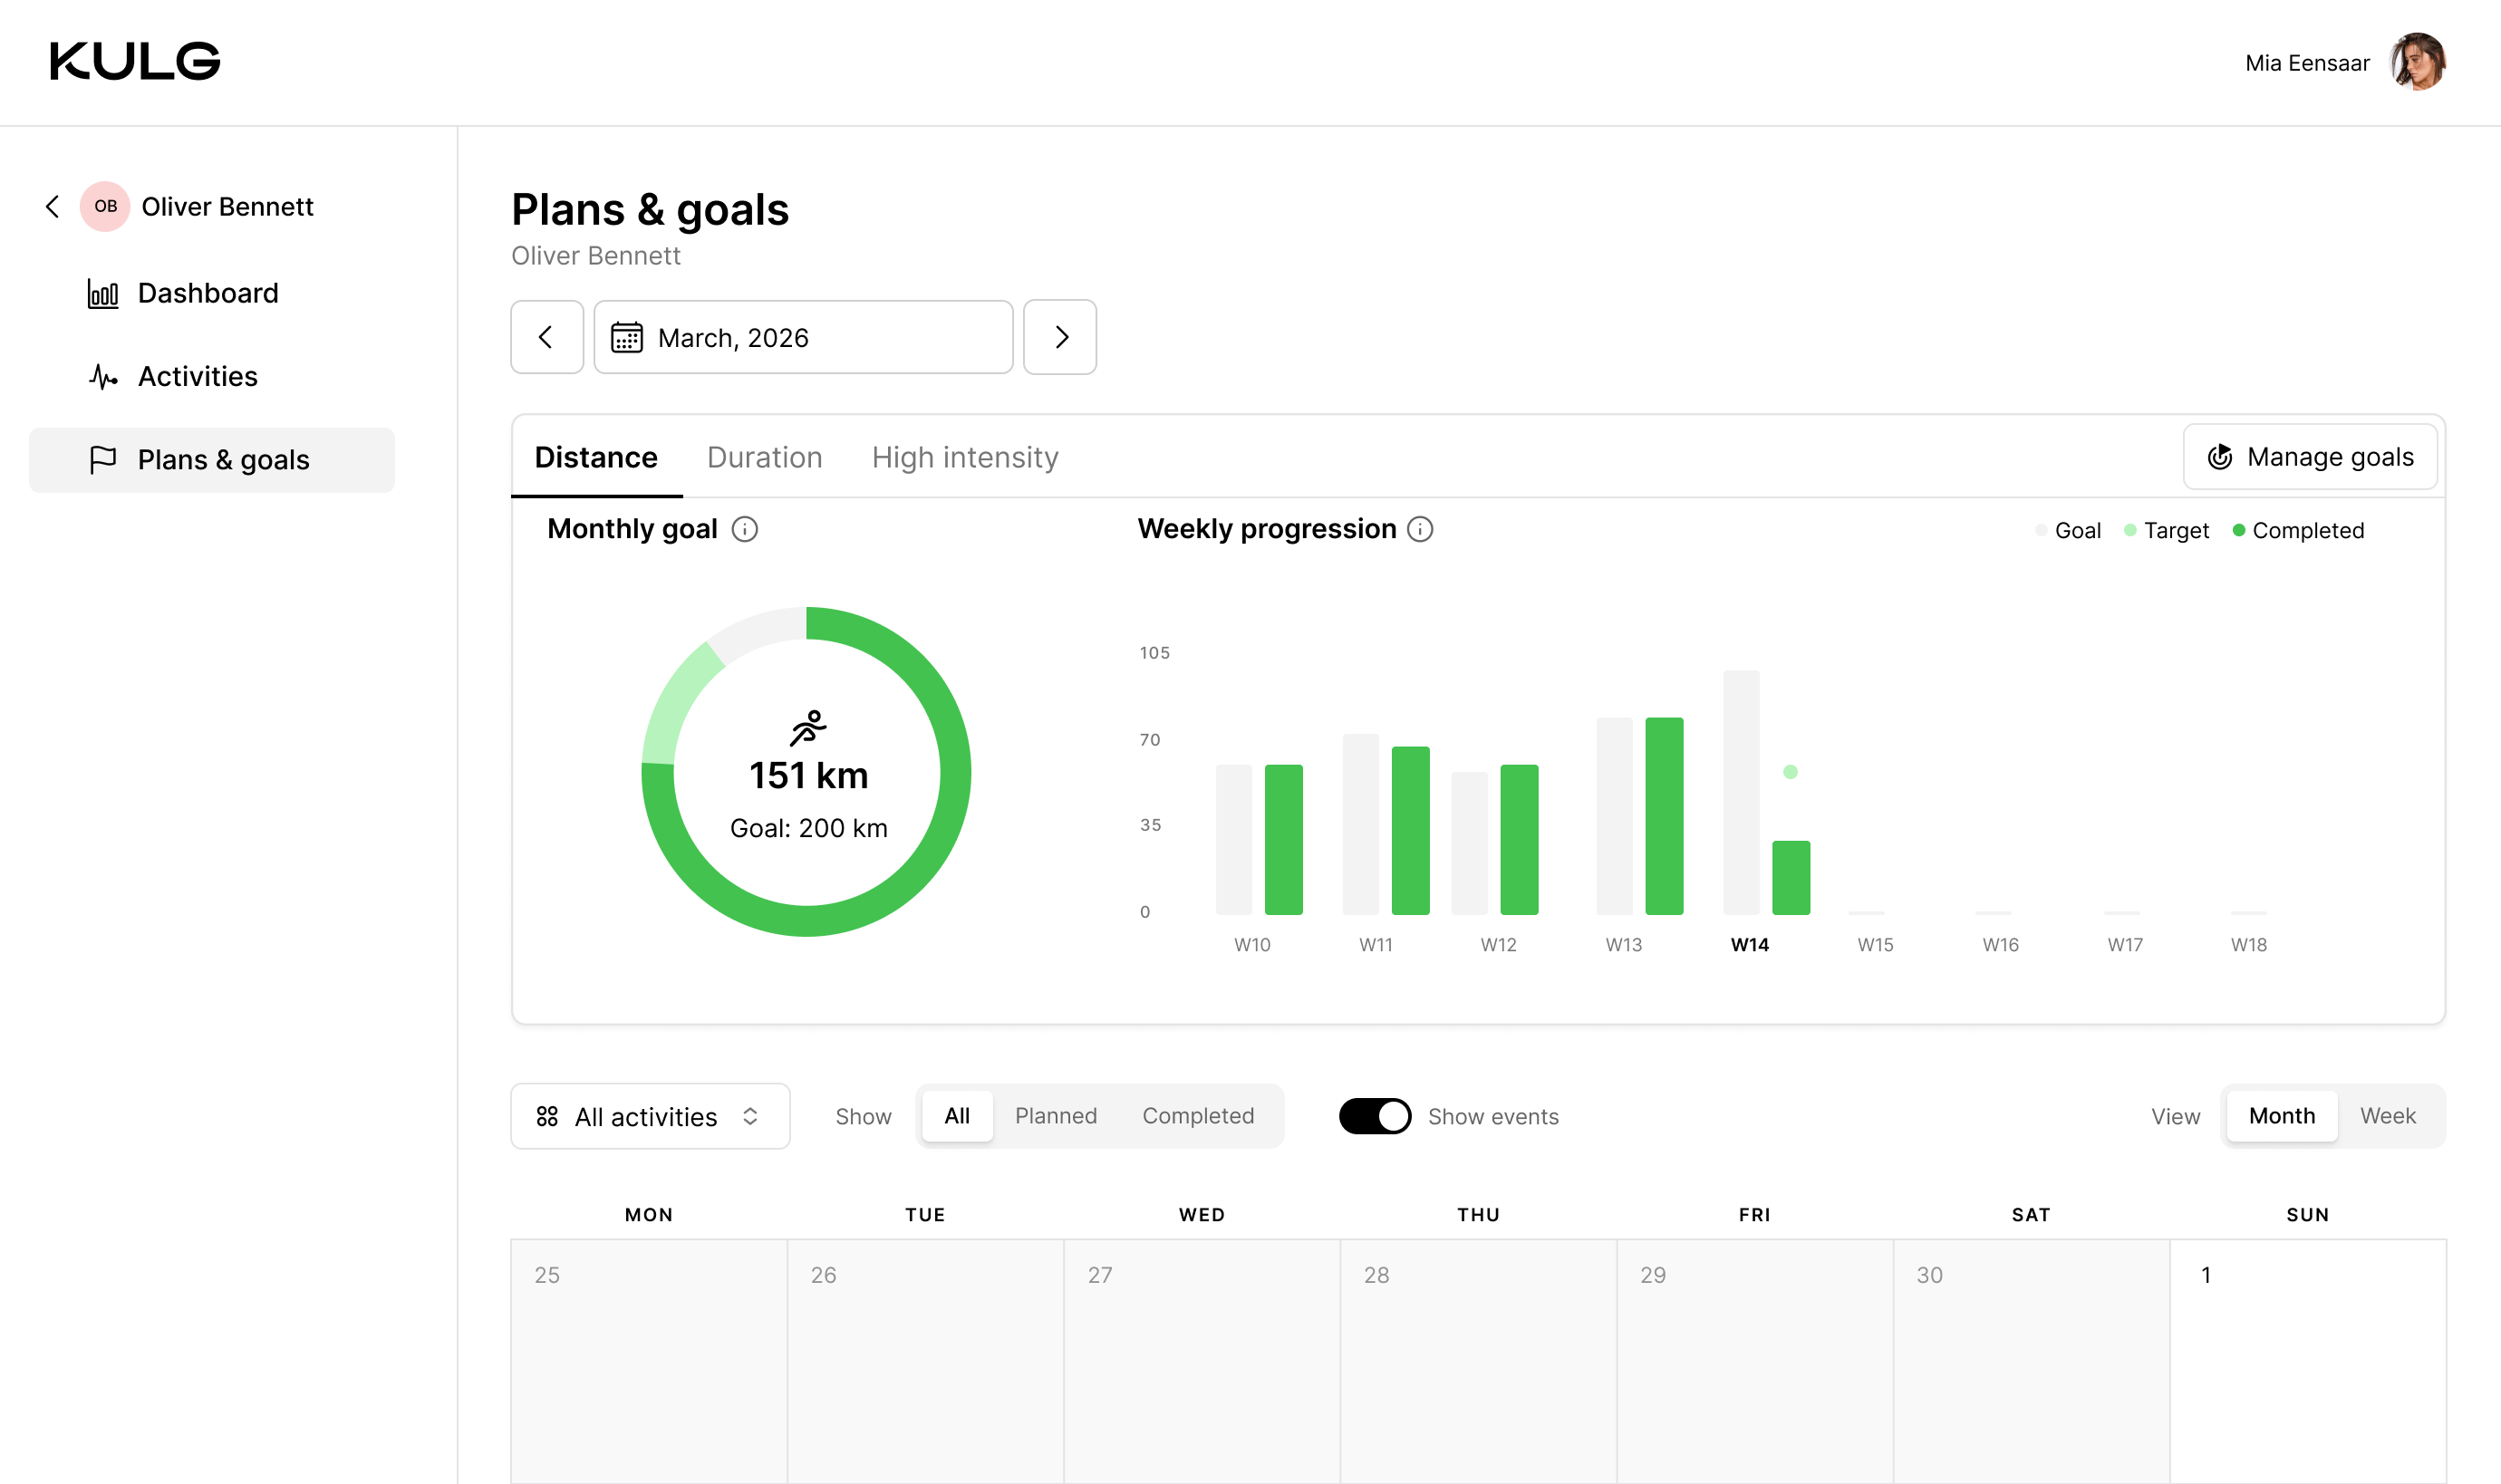
Task: Open the All activities dropdown
Action: click(x=650, y=1116)
